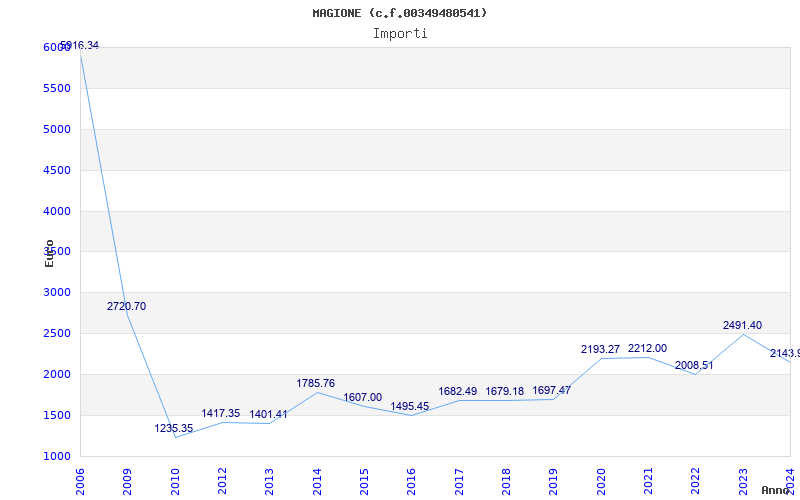
Task: Click the 2193.27 data label
Action: 600,349
